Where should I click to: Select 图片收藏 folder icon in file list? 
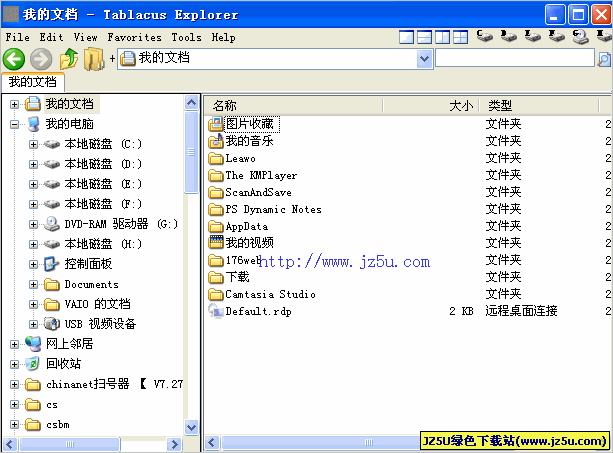216,124
